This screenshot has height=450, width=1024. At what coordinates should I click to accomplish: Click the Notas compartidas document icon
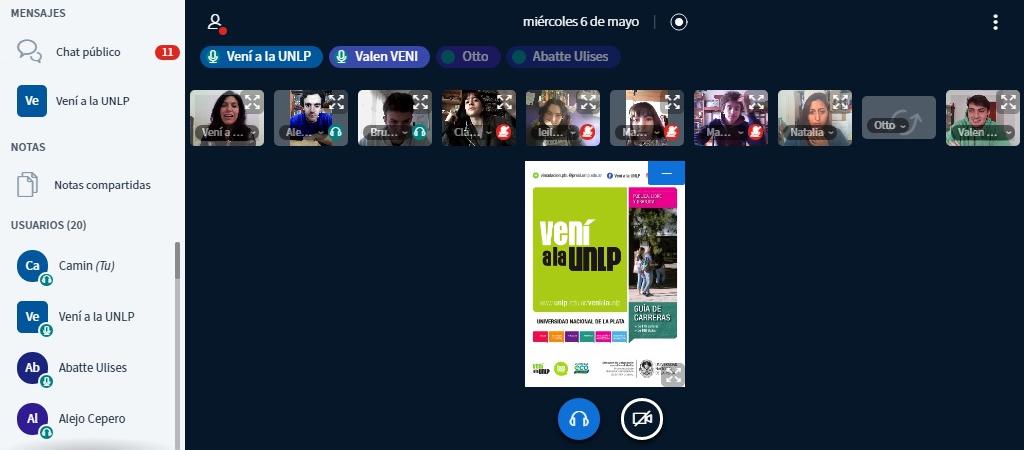[29, 185]
